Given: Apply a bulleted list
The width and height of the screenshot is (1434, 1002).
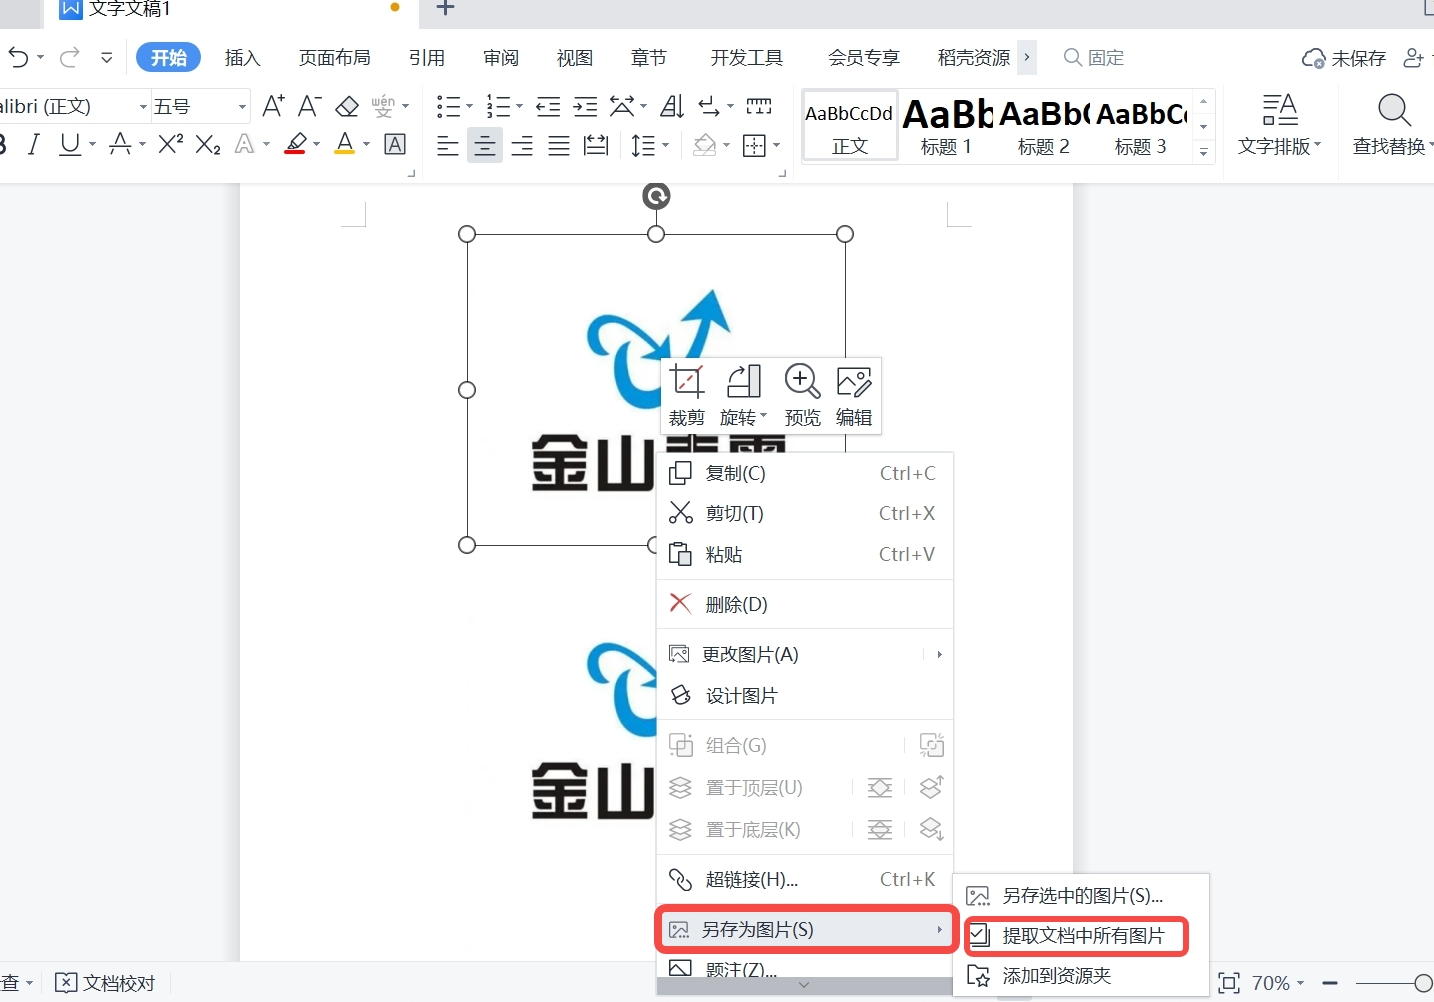Looking at the screenshot, I should tap(449, 106).
